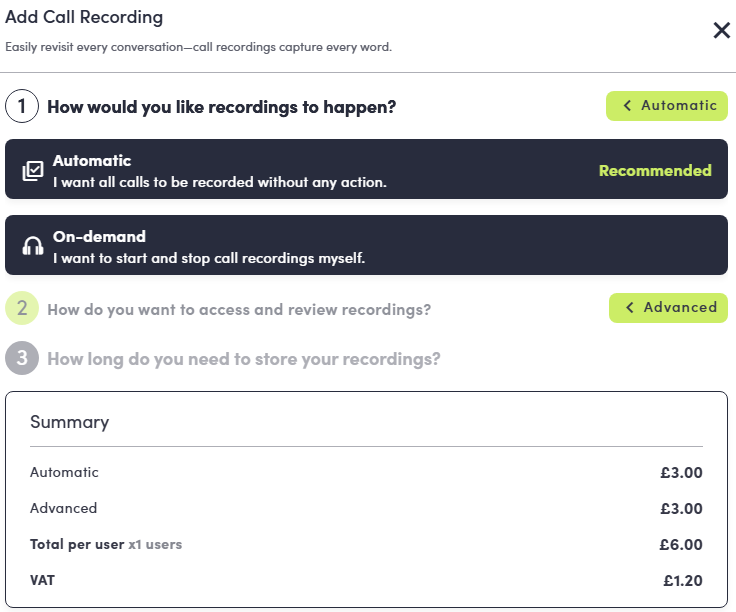Click the VAT £1.20 amount
This screenshot has height=612, width=736.
pos(682,580)
